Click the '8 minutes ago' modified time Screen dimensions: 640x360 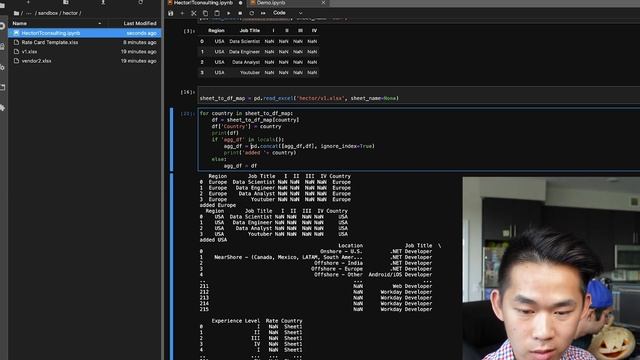(x=140, y=42)
